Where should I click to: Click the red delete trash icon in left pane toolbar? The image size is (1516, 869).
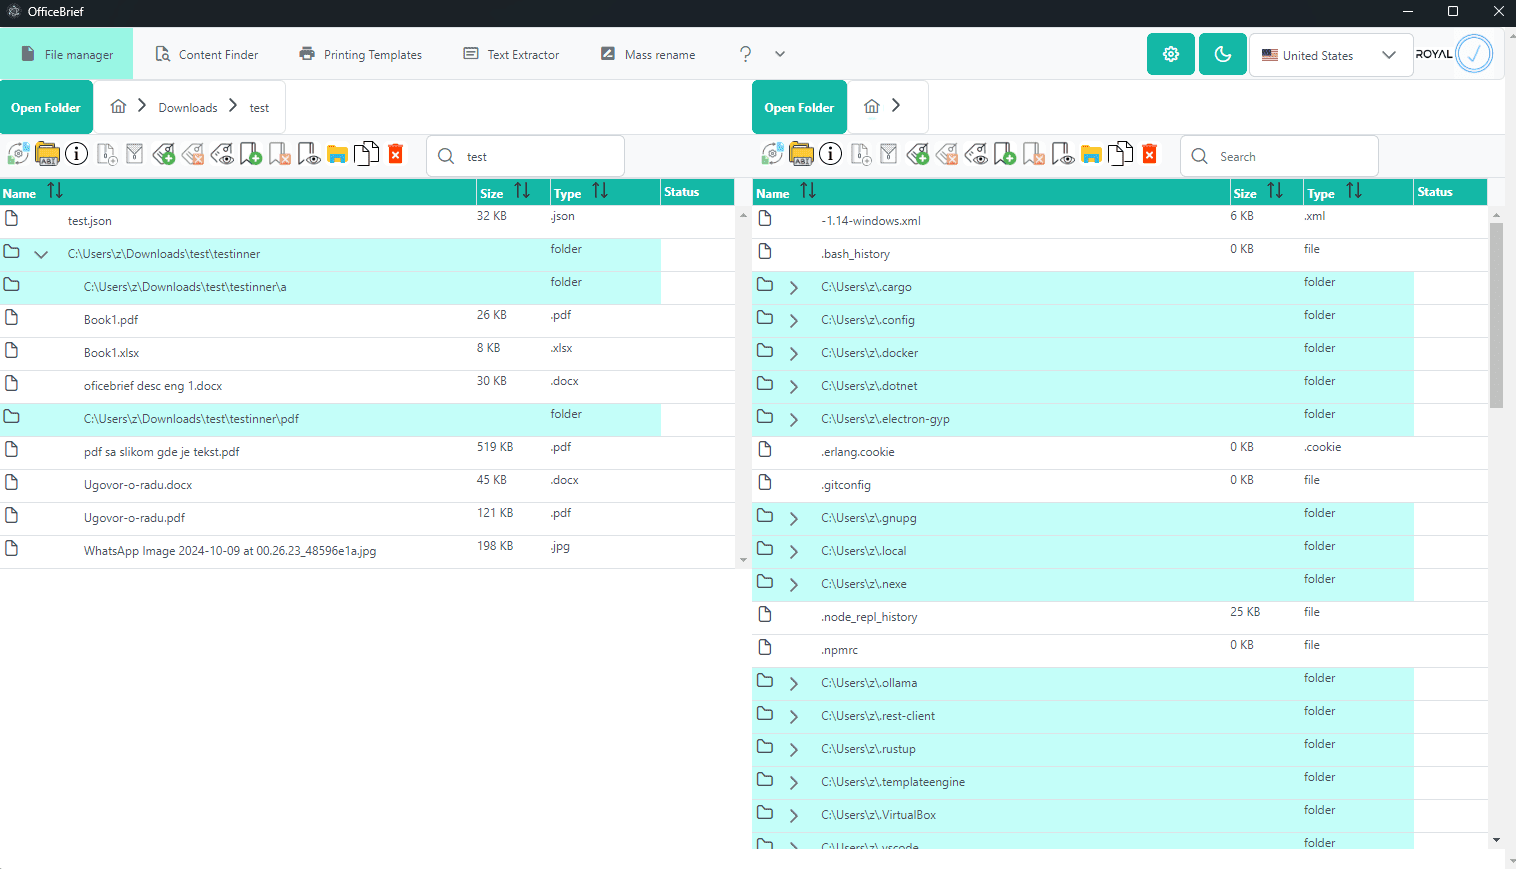coord(396,153)
